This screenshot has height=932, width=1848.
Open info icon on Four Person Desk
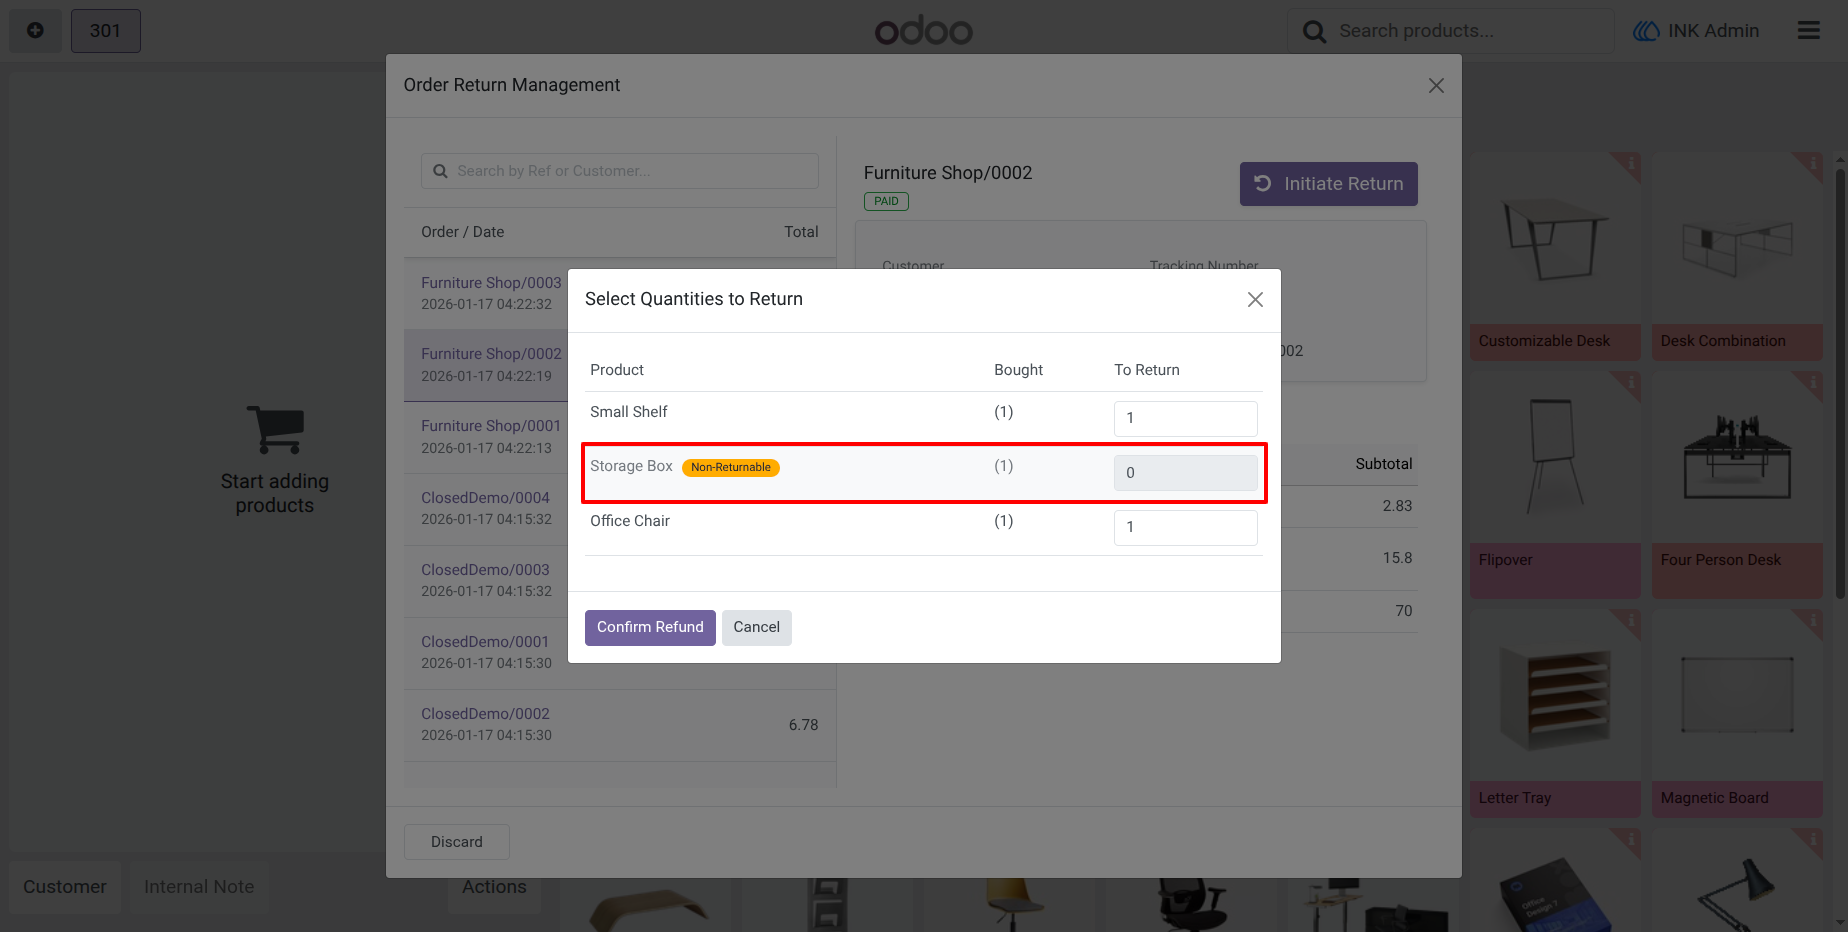click(x=1812, y=383)
